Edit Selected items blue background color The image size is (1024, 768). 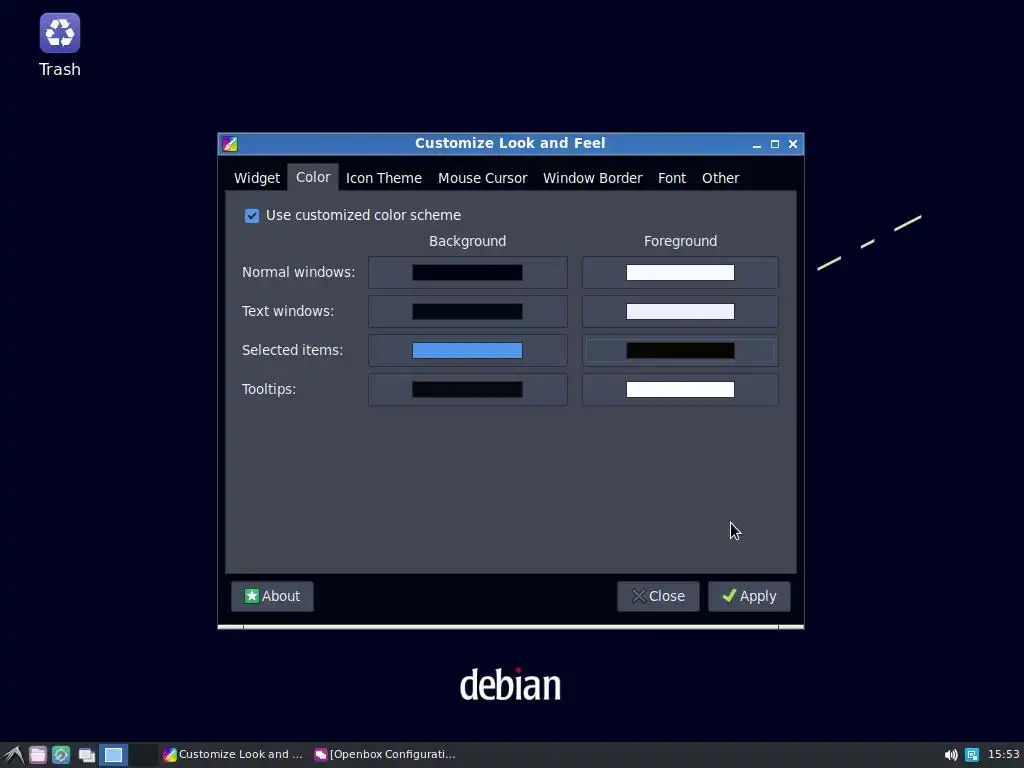click(468, 351)
